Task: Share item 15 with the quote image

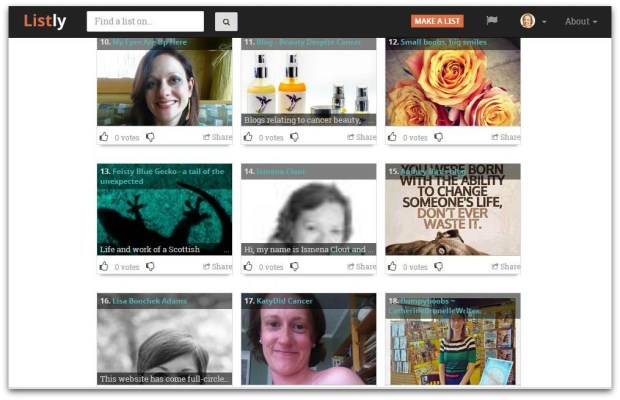Action: point(506,266)
